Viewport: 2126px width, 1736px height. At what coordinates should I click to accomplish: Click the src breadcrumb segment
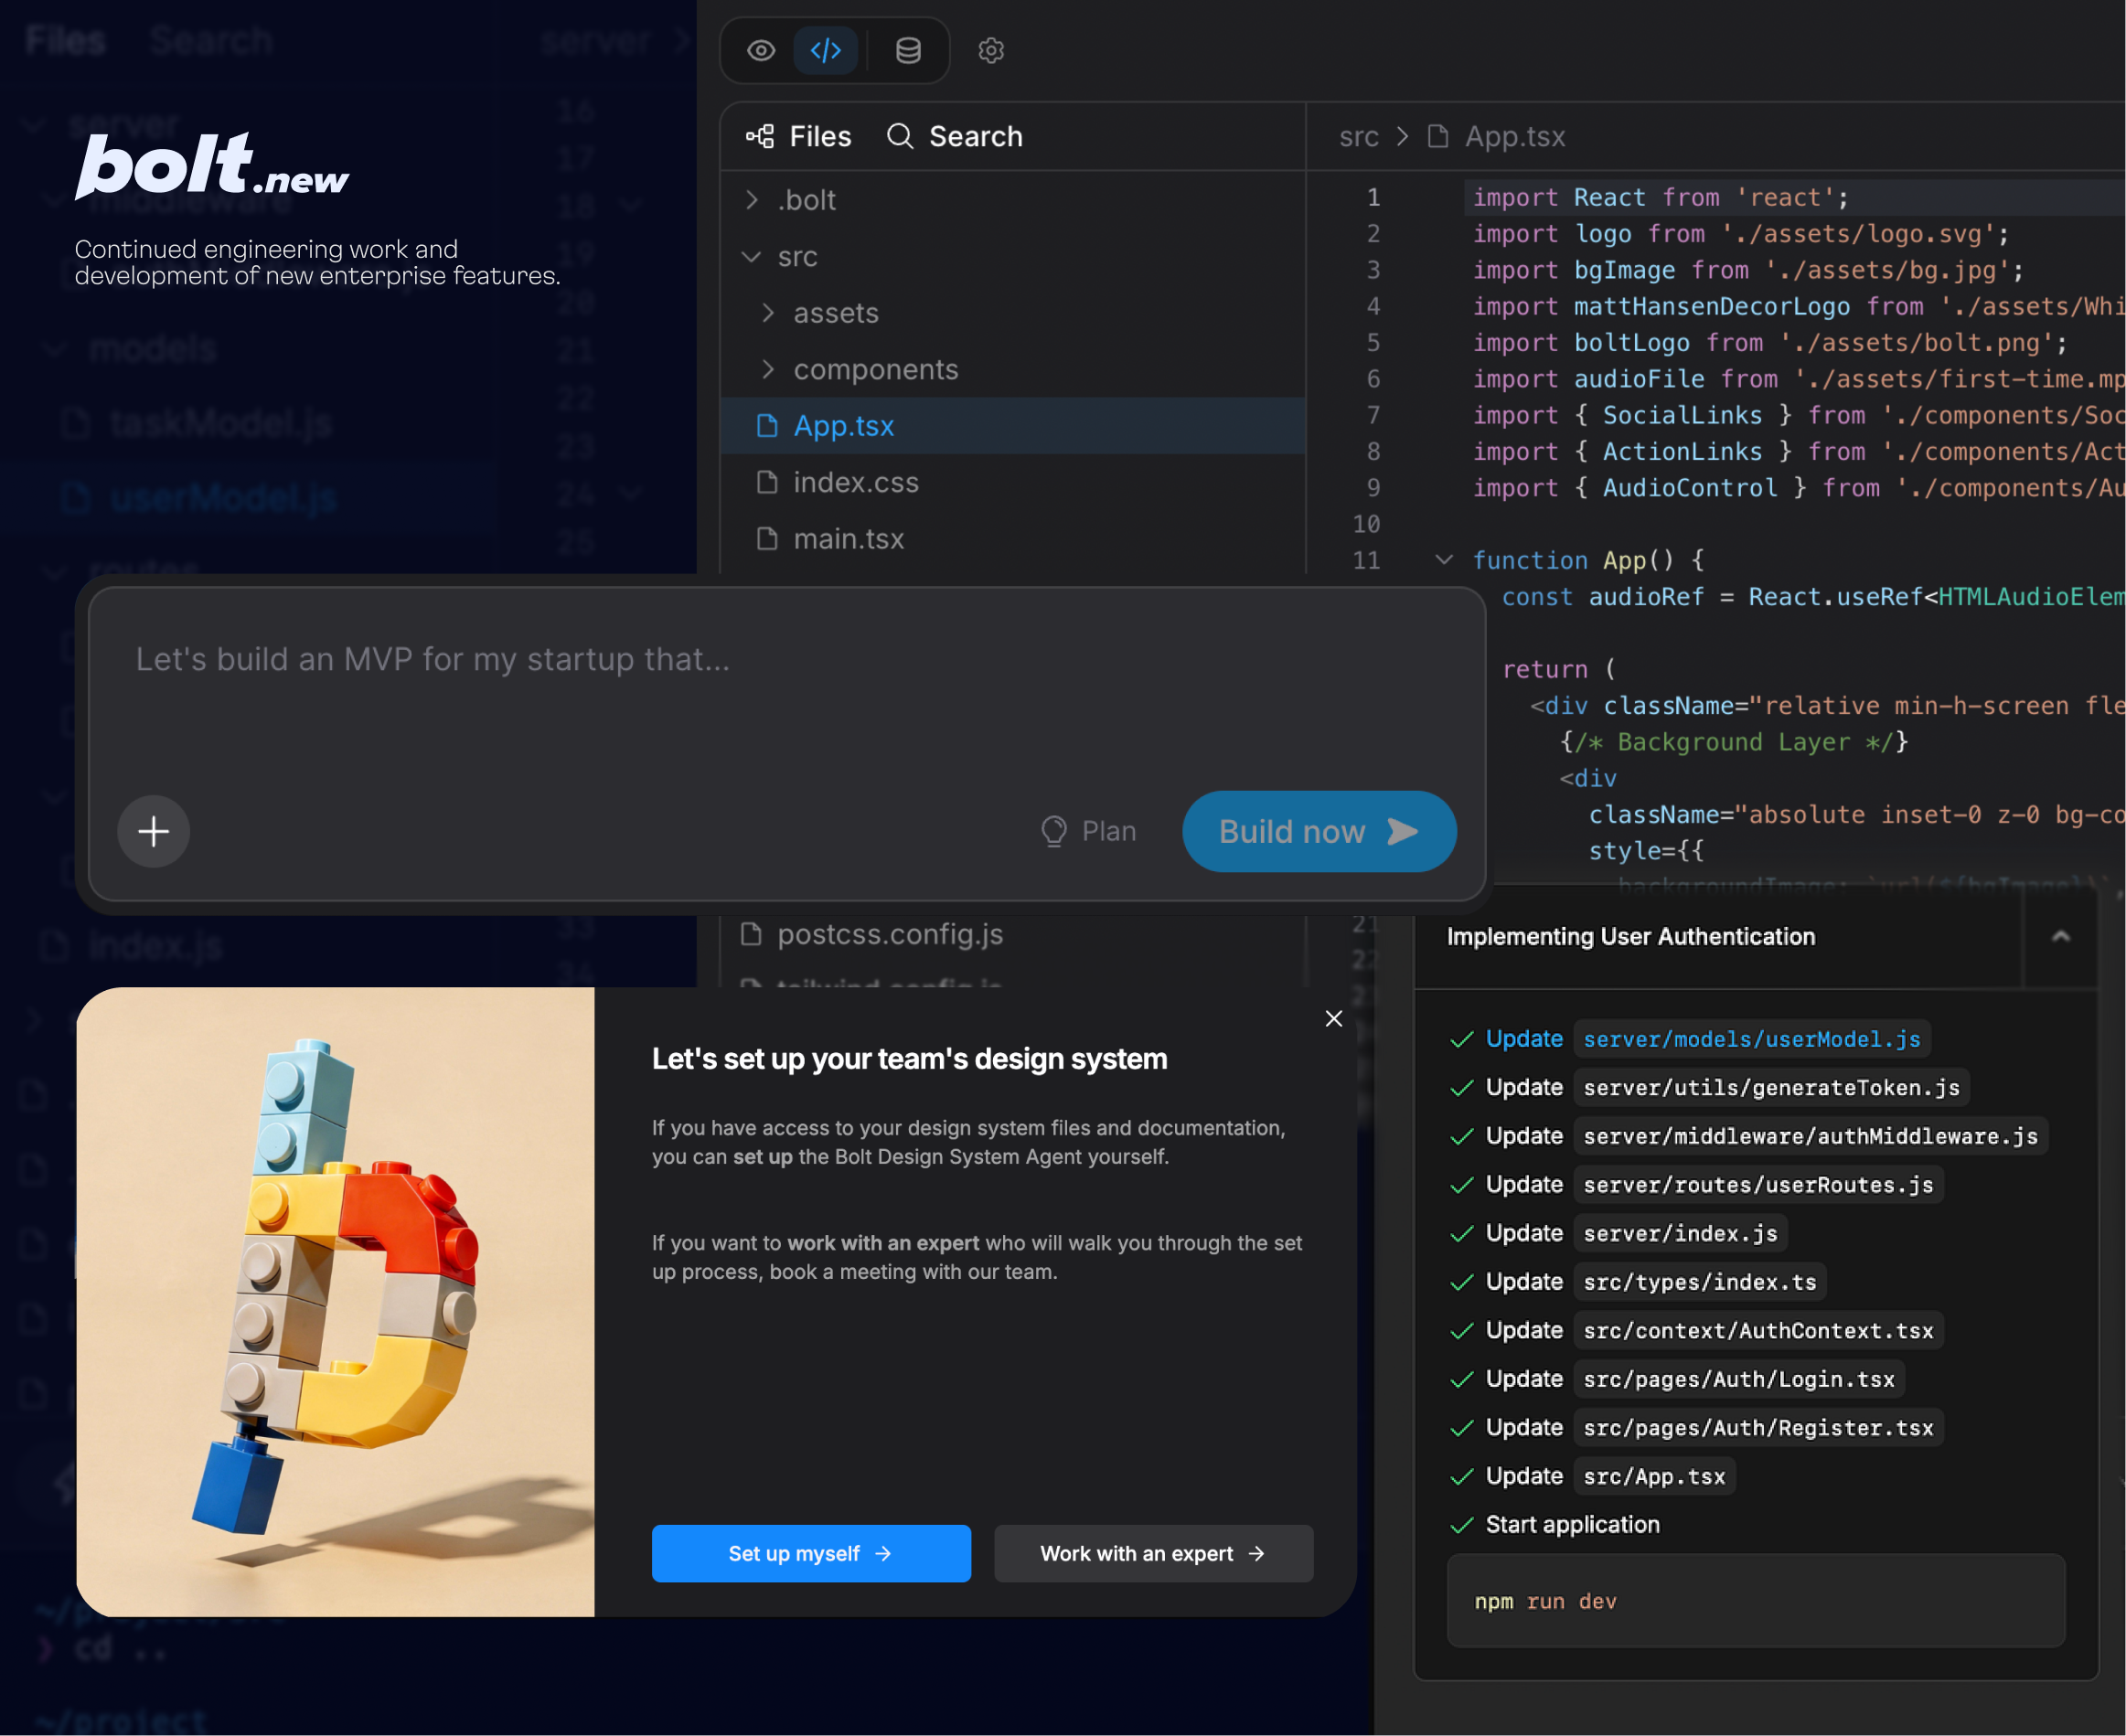coord(1358,136)
